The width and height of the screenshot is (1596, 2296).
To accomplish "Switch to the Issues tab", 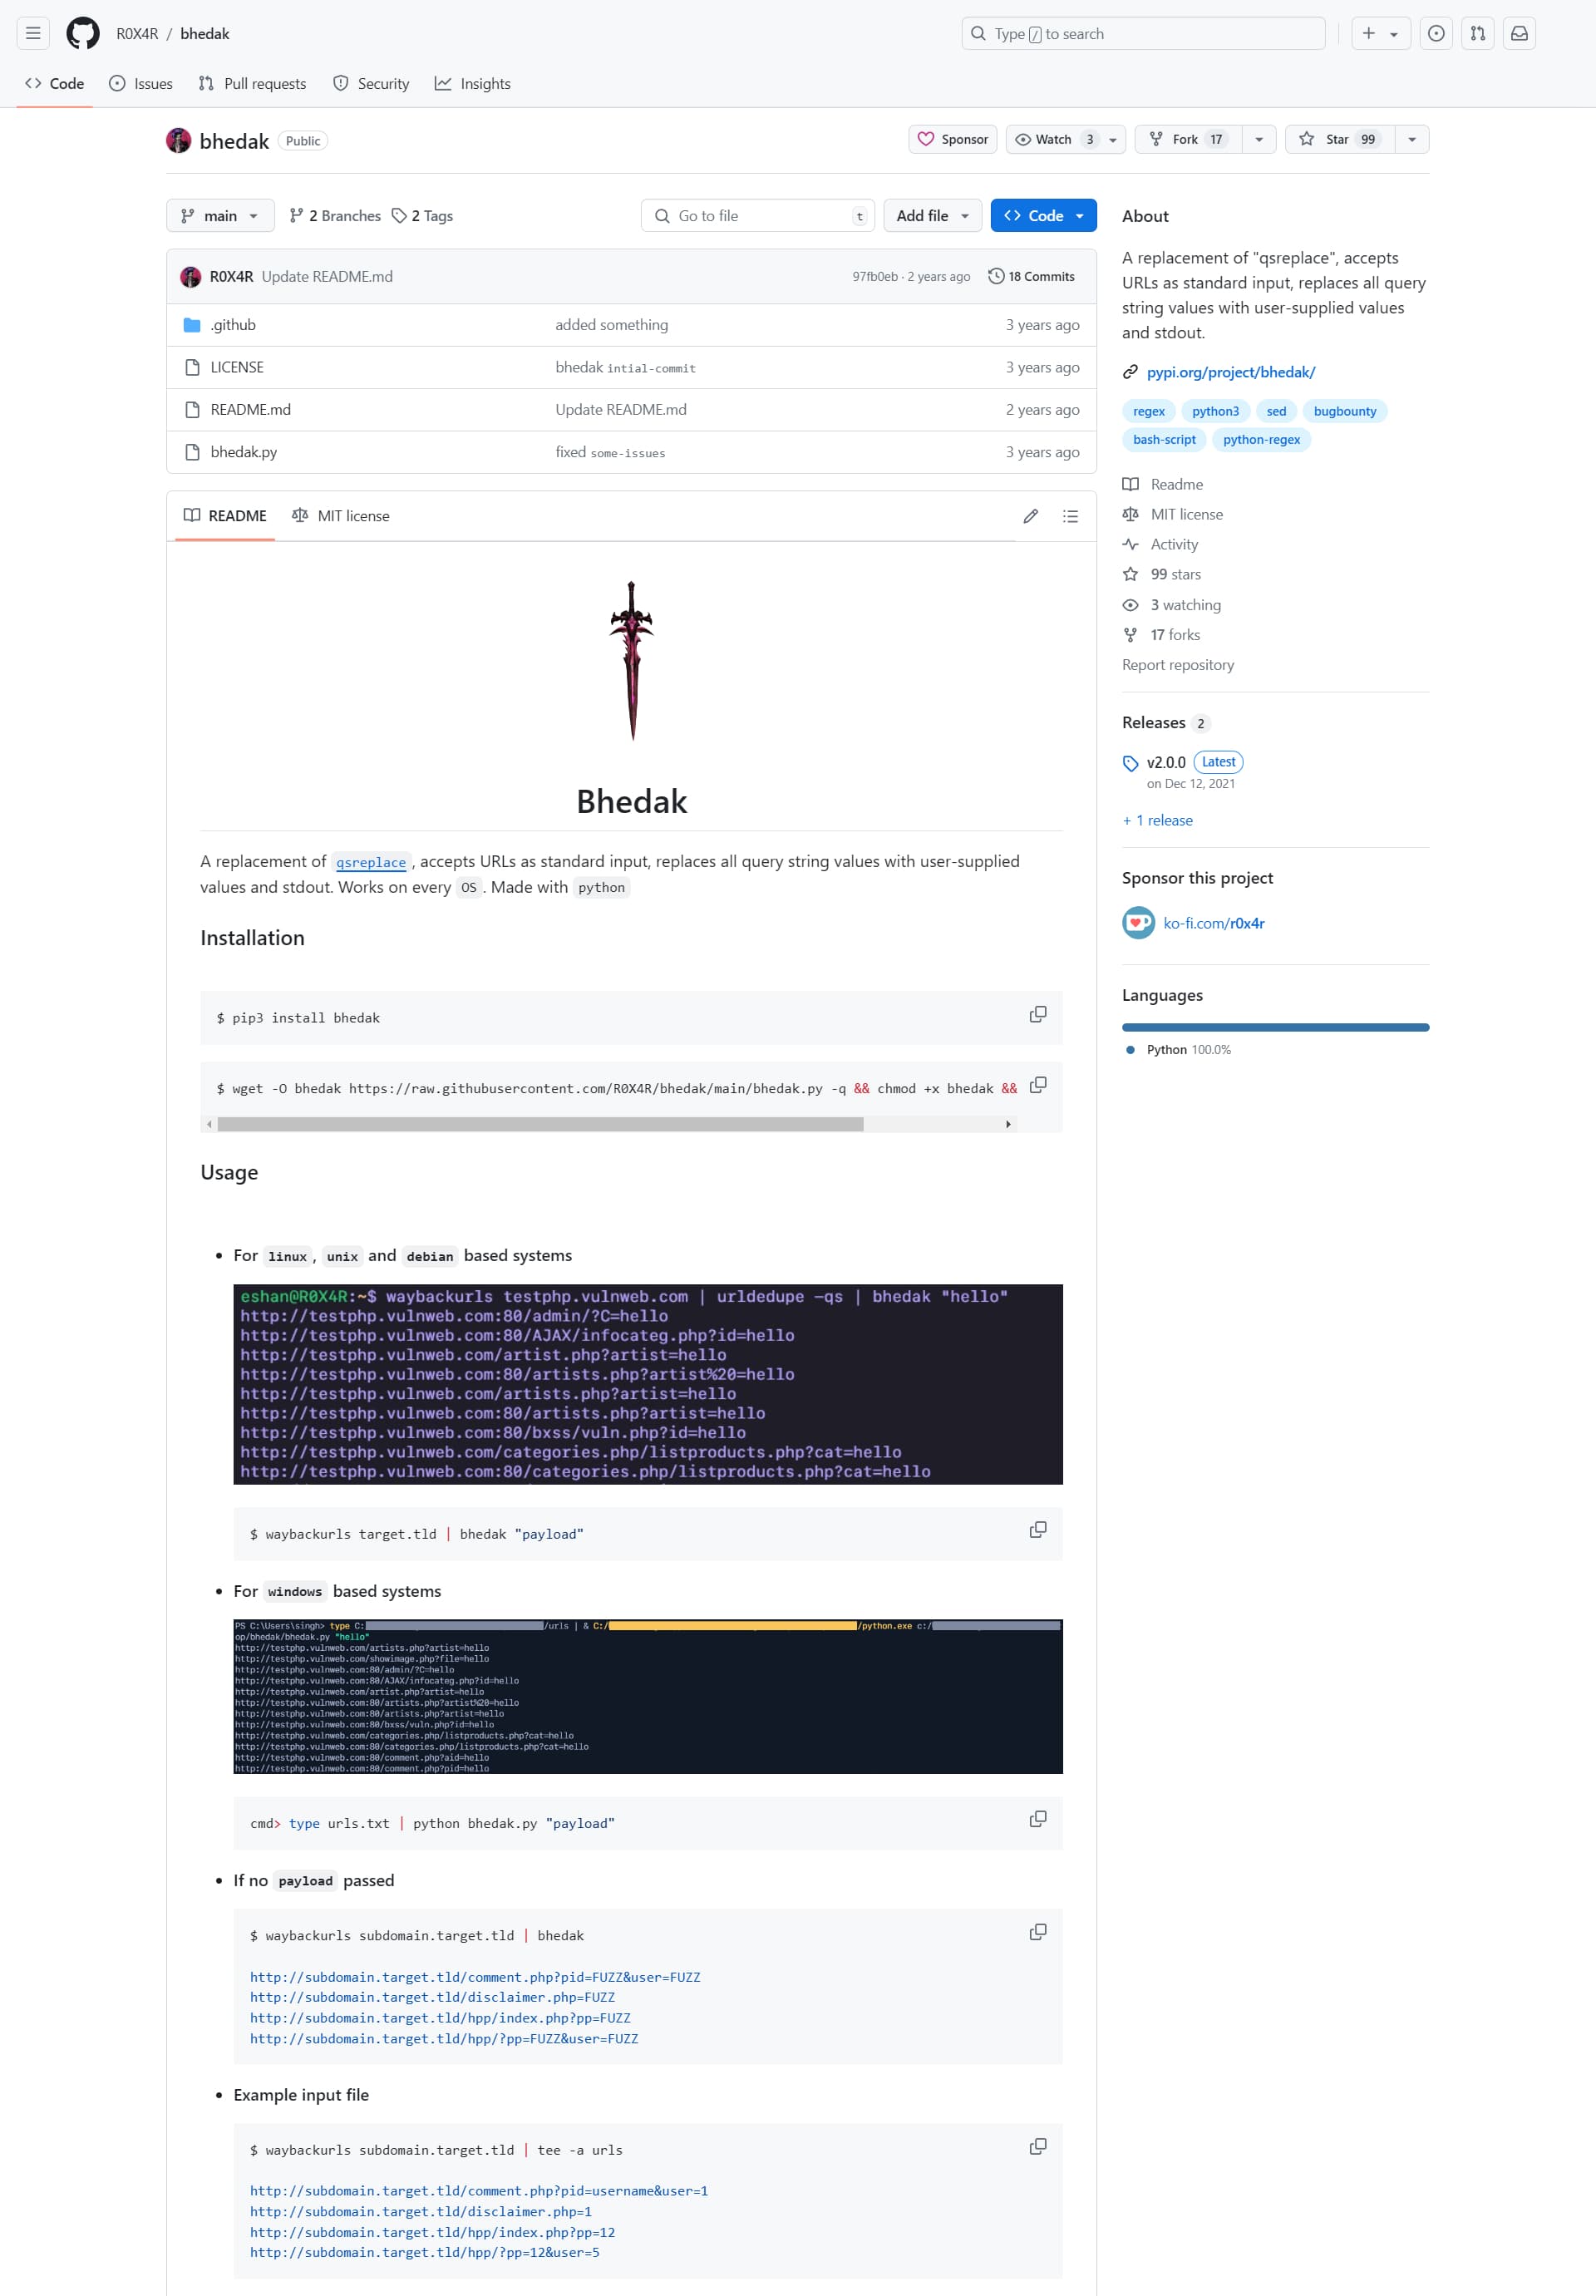I will pos(141,84).
